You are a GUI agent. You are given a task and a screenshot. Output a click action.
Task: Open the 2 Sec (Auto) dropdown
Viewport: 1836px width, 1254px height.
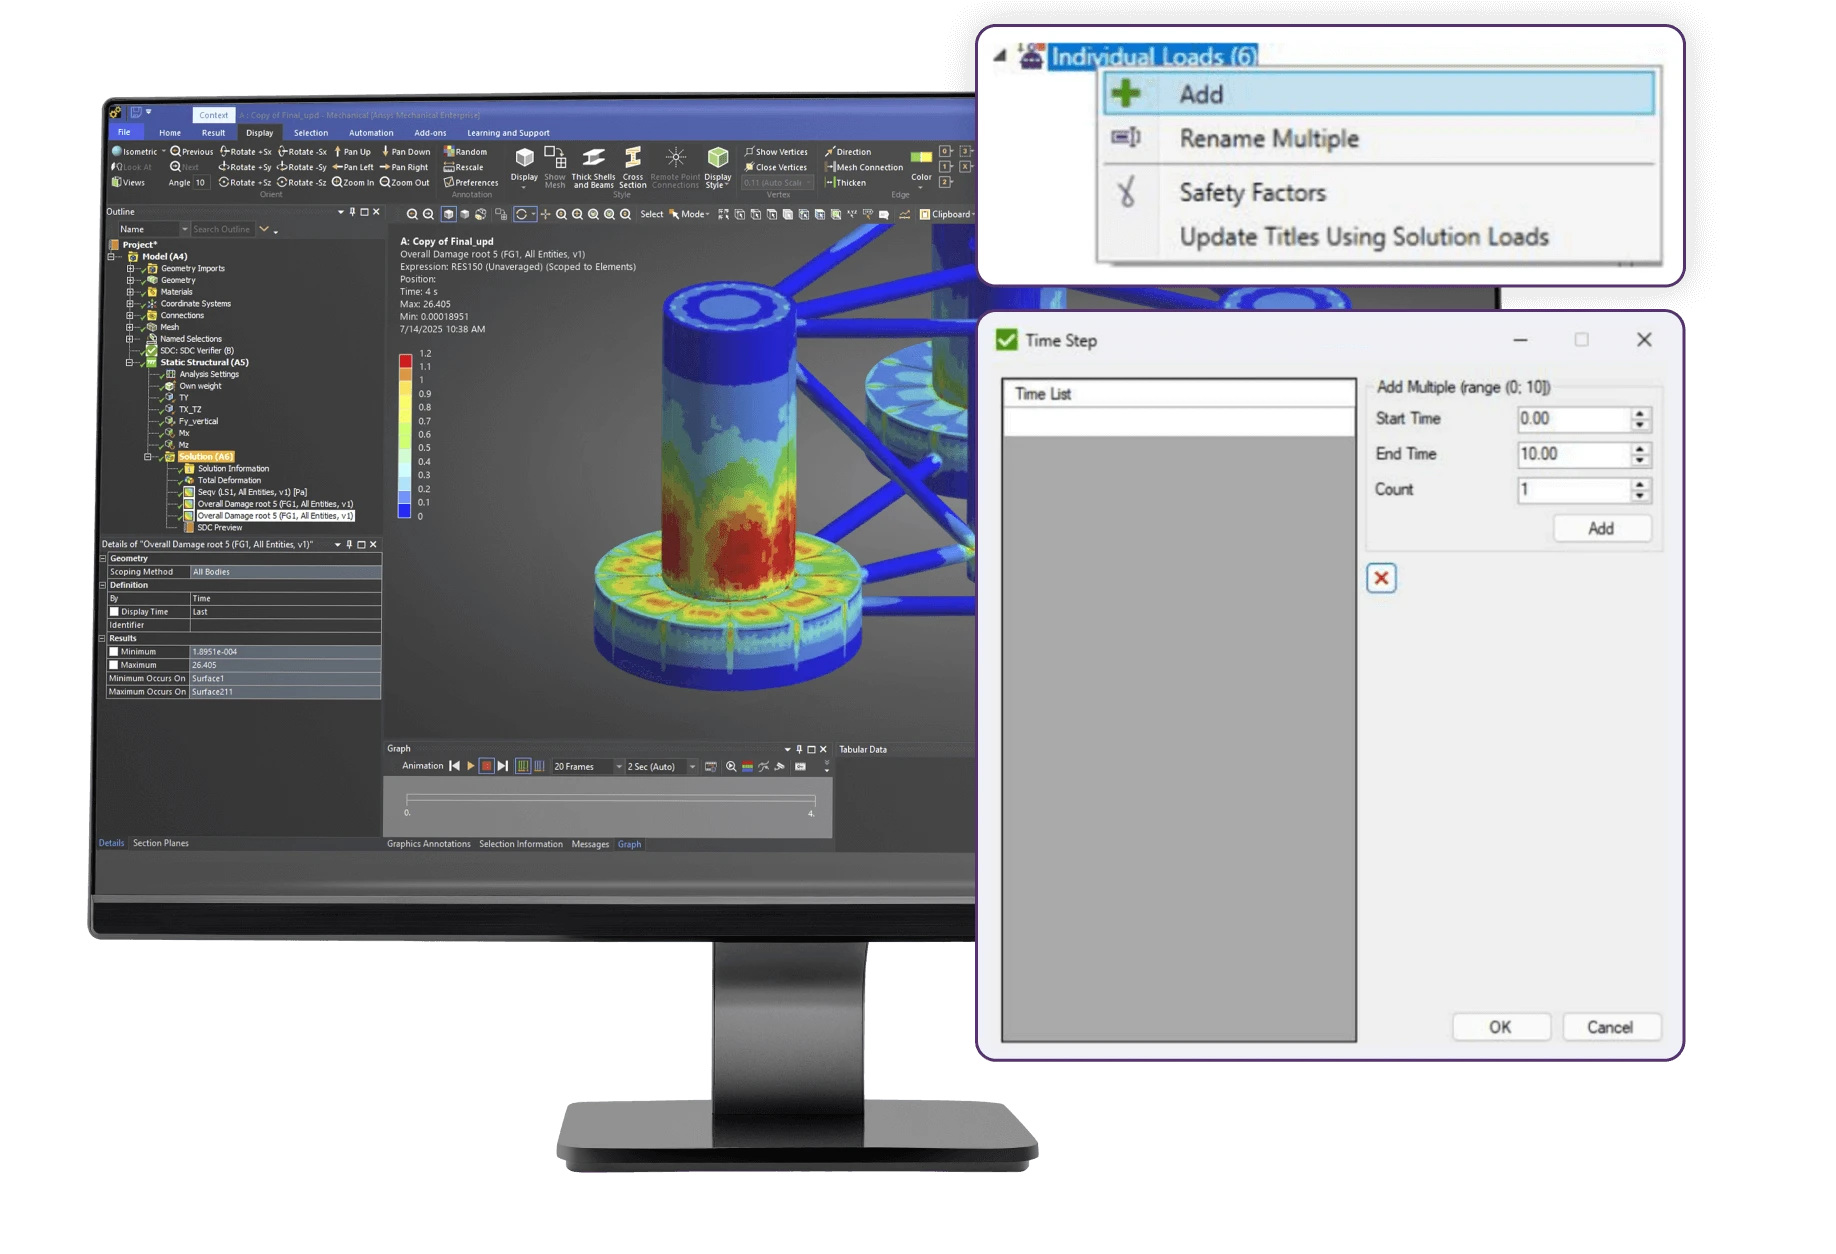tap(692, 767)
